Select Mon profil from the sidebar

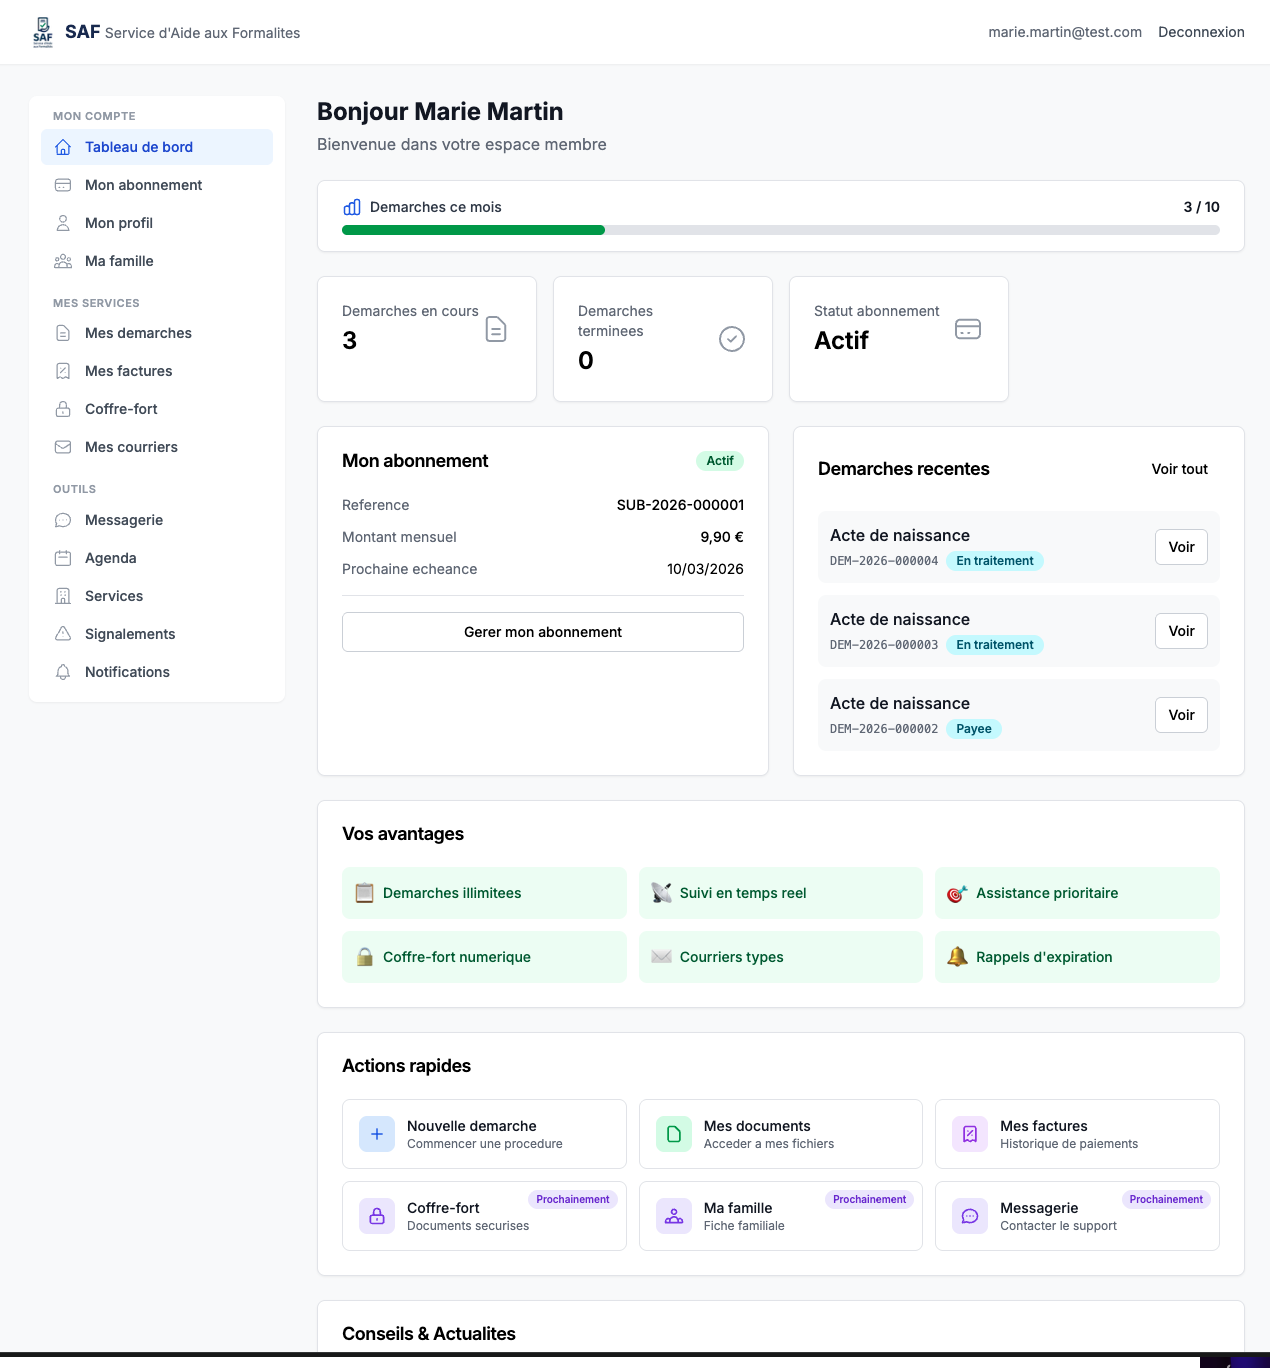tap(119, 223)
